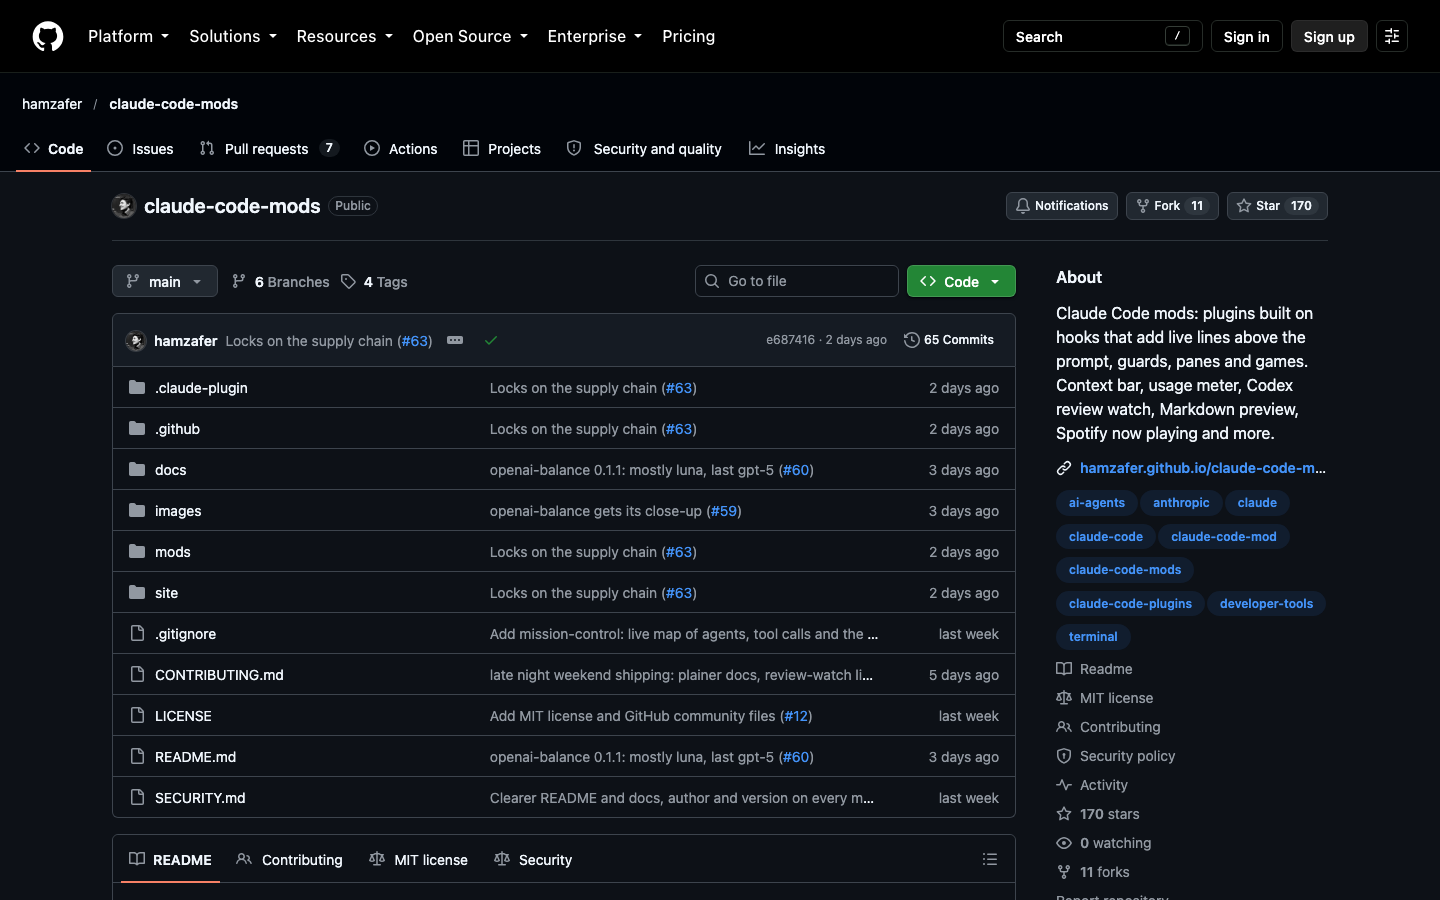Click the folder icon of the .claude-plugin row
The height and width of the screenshot is (900, 1440).
pos(137,387)
